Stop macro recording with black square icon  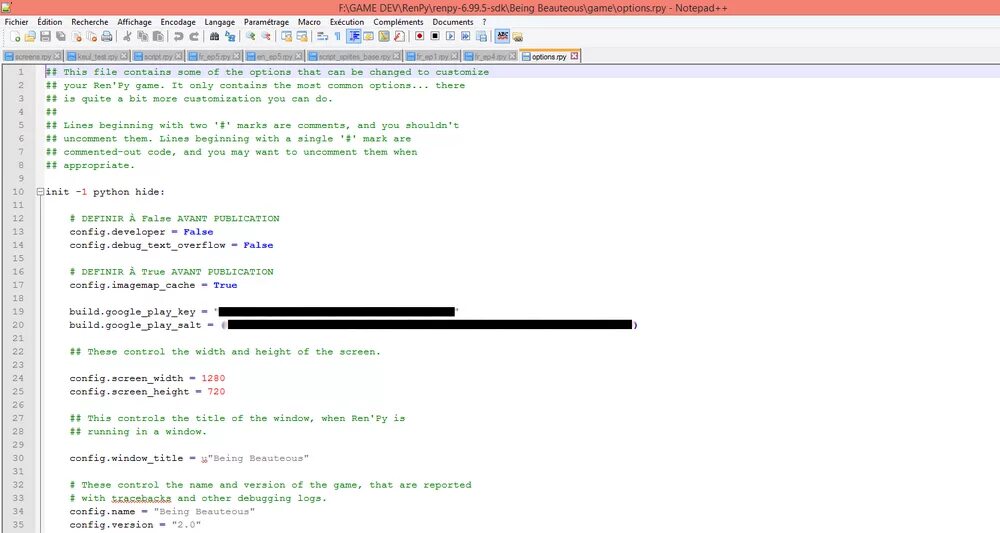(x=435, y=36)
